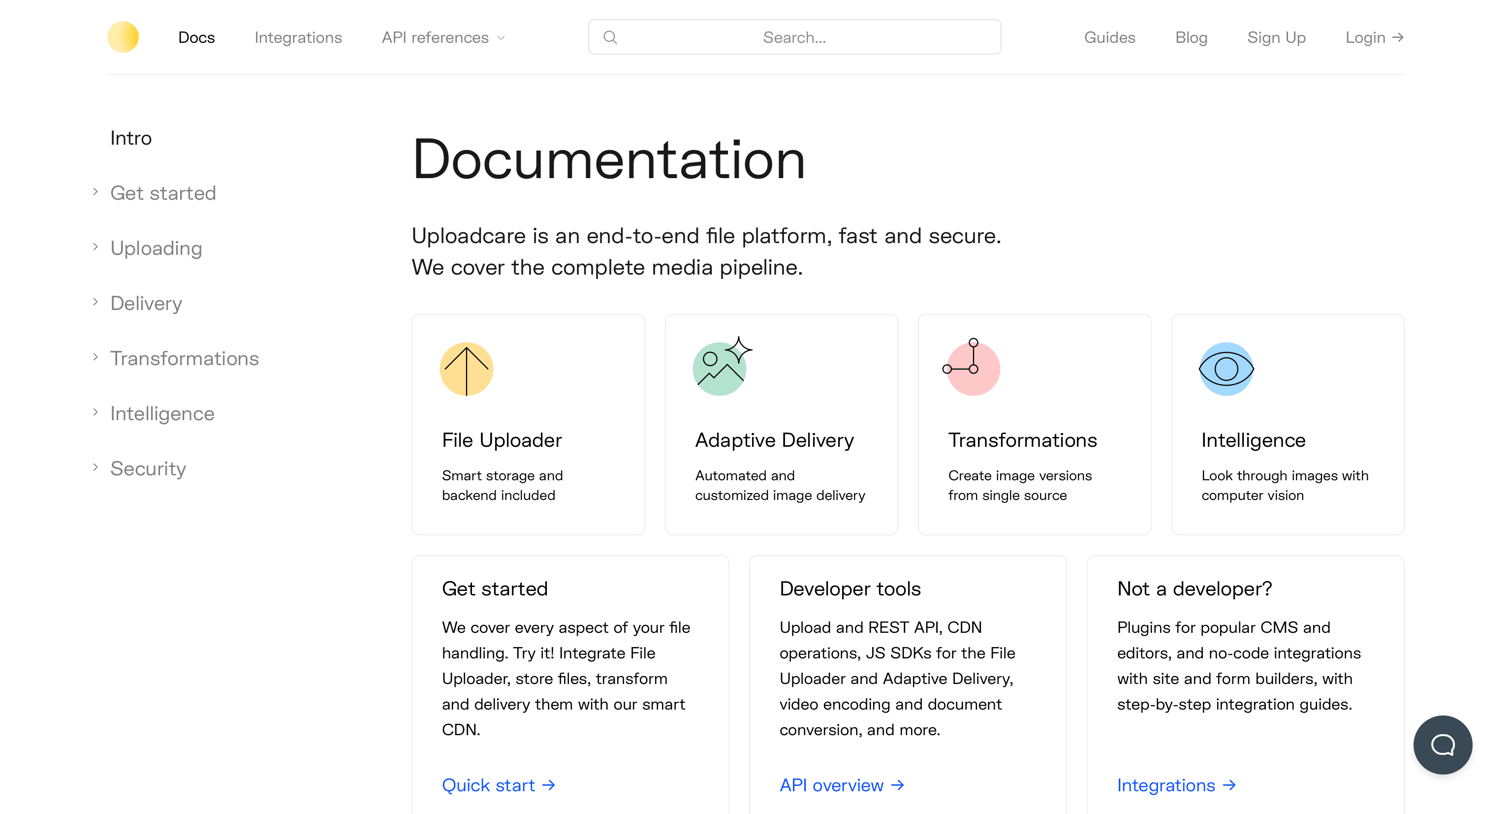
Task: Open the Guides nav link
Action: coord(1110,37)
